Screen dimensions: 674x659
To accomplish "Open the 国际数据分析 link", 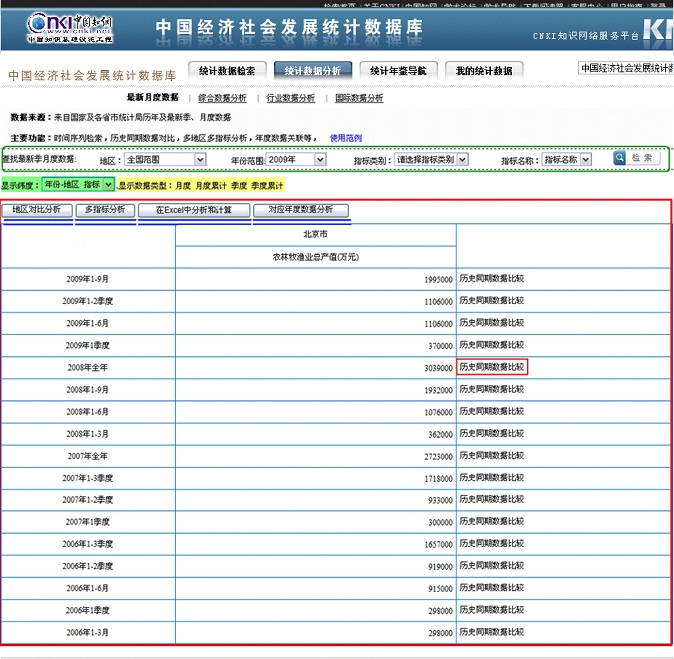I will click(x=359, y=99).
